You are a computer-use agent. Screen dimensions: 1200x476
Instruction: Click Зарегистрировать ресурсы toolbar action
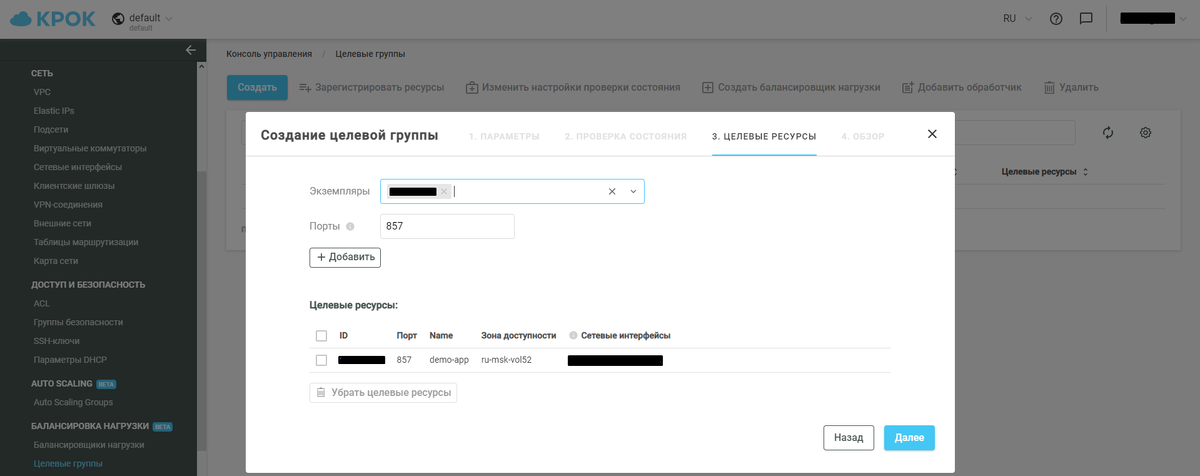(x=372, y=87)
